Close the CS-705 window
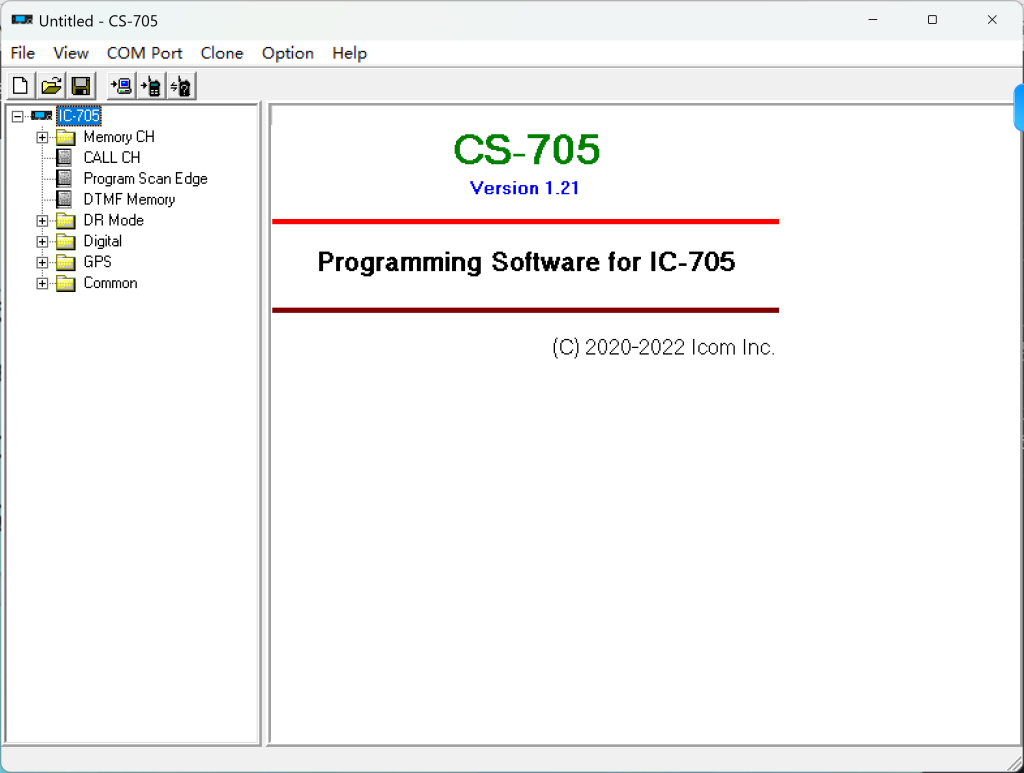 [992, 20]
